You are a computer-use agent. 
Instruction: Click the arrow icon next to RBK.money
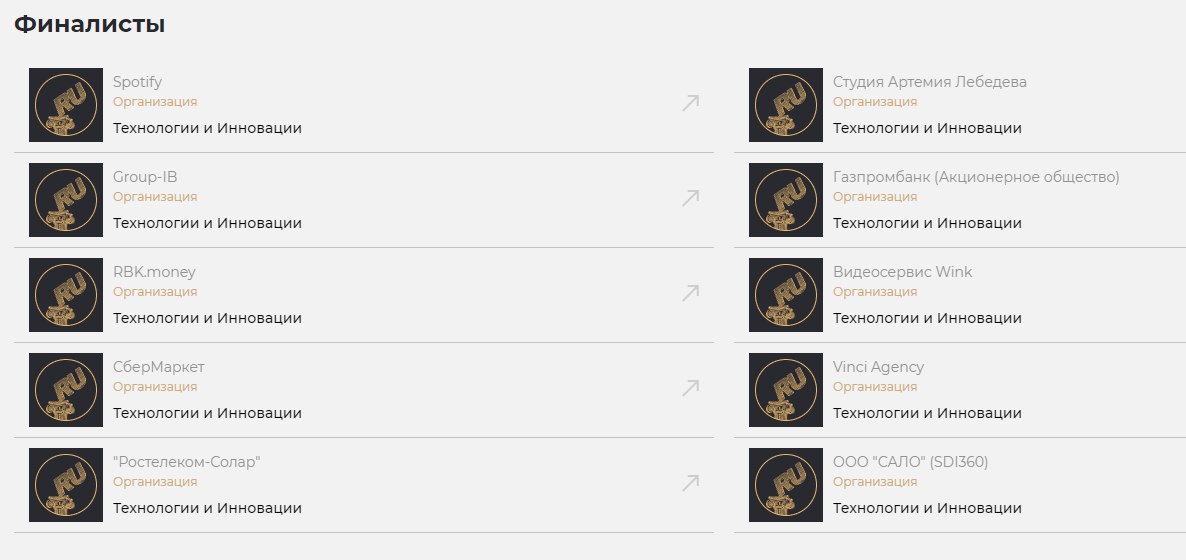[x=690, y=293]
